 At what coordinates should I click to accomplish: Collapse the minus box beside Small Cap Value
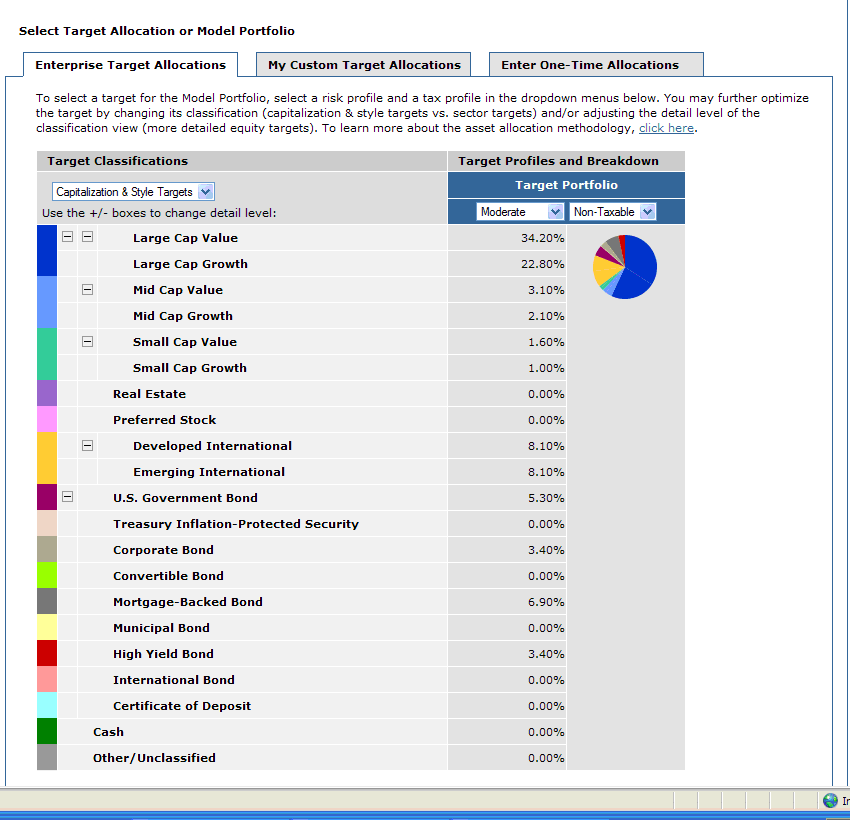[x=87, y=342]
